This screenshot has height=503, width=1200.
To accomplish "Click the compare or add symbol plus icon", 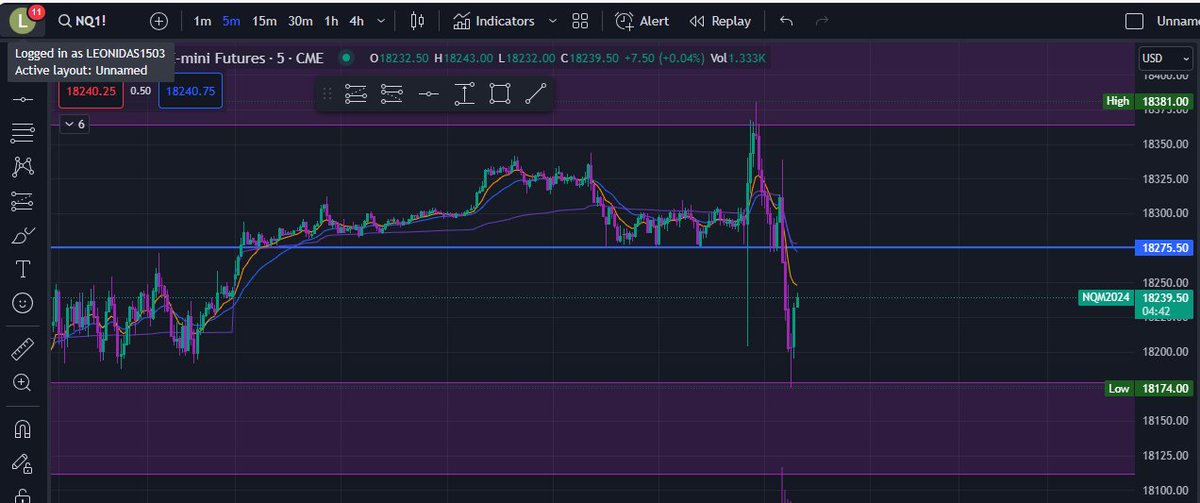I will click(x=159, y=21).
